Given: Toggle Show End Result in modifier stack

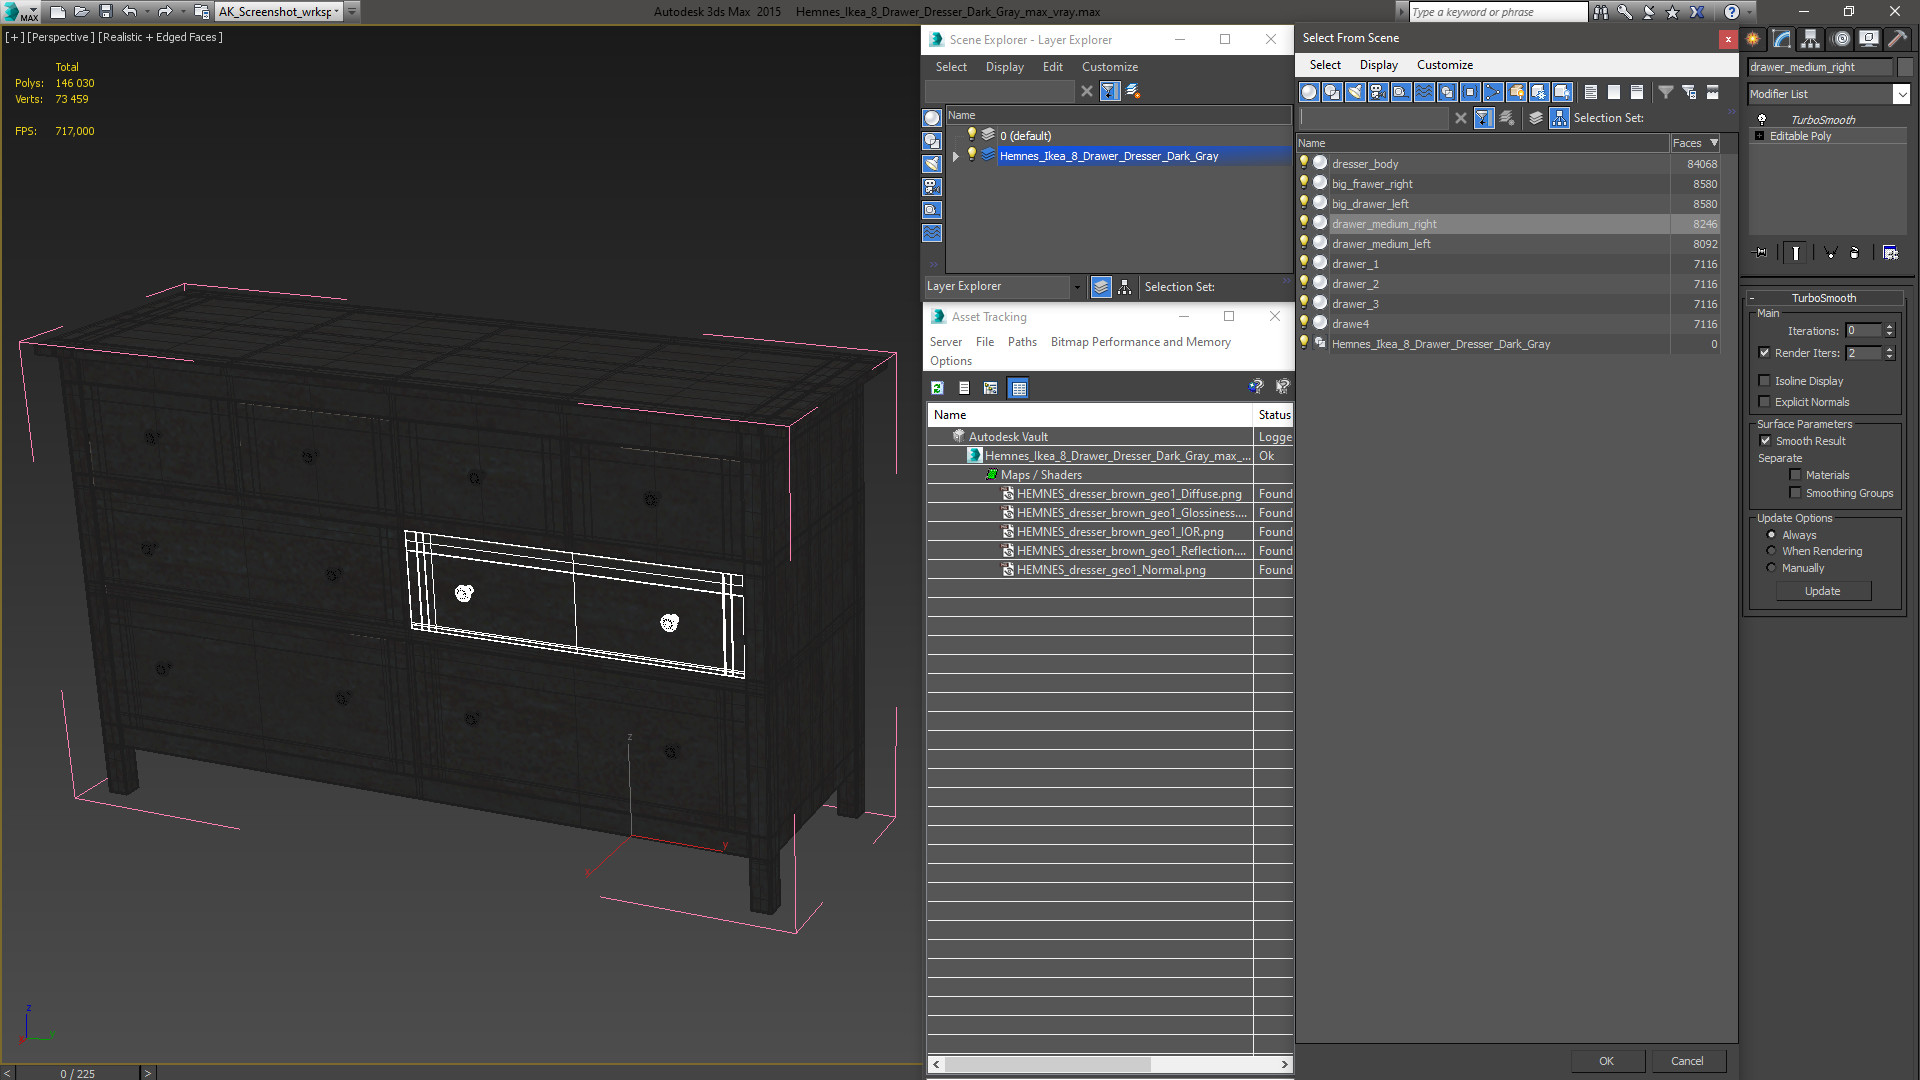Looking at the screenshot, I should tap(1796, 253).
